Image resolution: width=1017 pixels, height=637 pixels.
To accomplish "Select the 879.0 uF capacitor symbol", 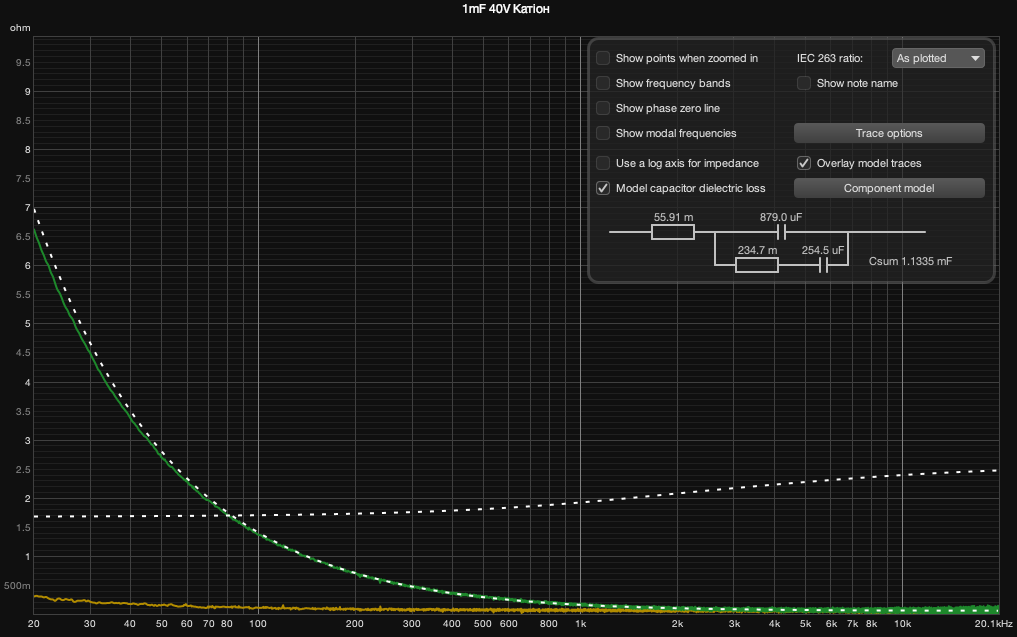I will click(x=782, y=232).
